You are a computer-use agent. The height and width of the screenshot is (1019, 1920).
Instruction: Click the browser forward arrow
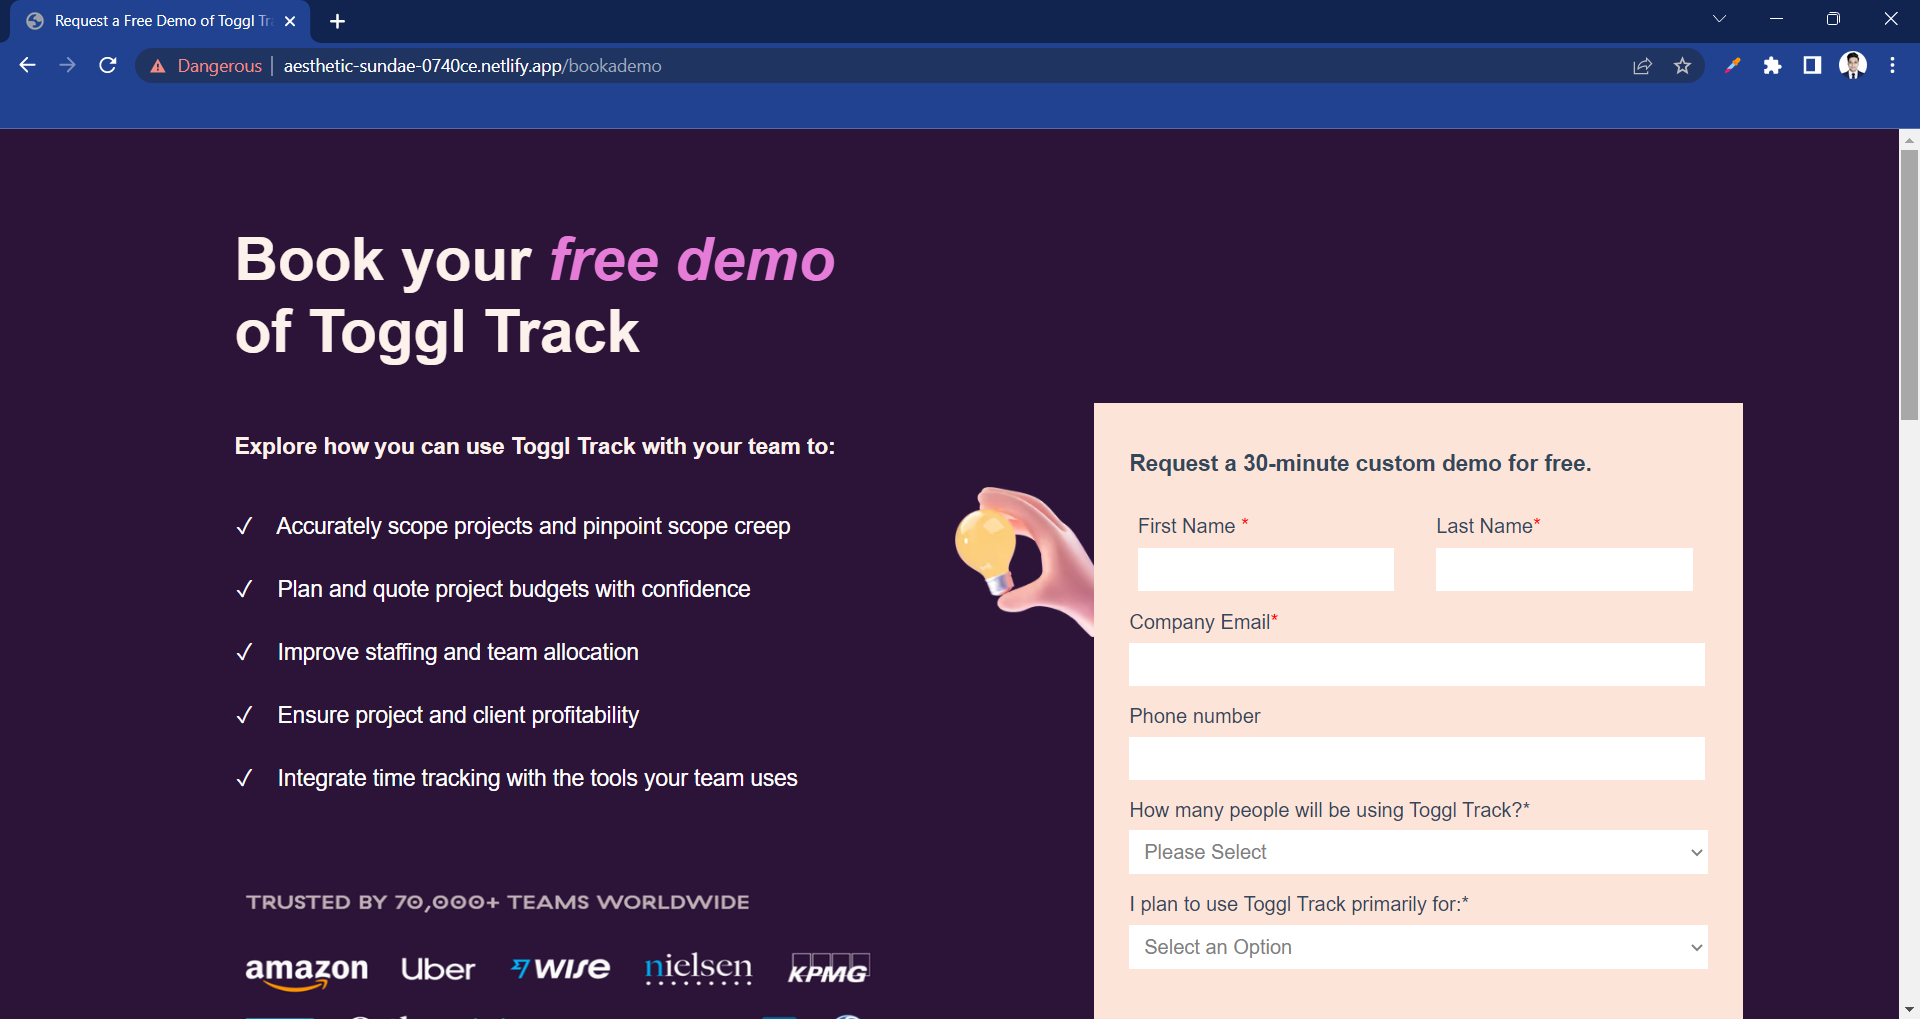point(67,65)
